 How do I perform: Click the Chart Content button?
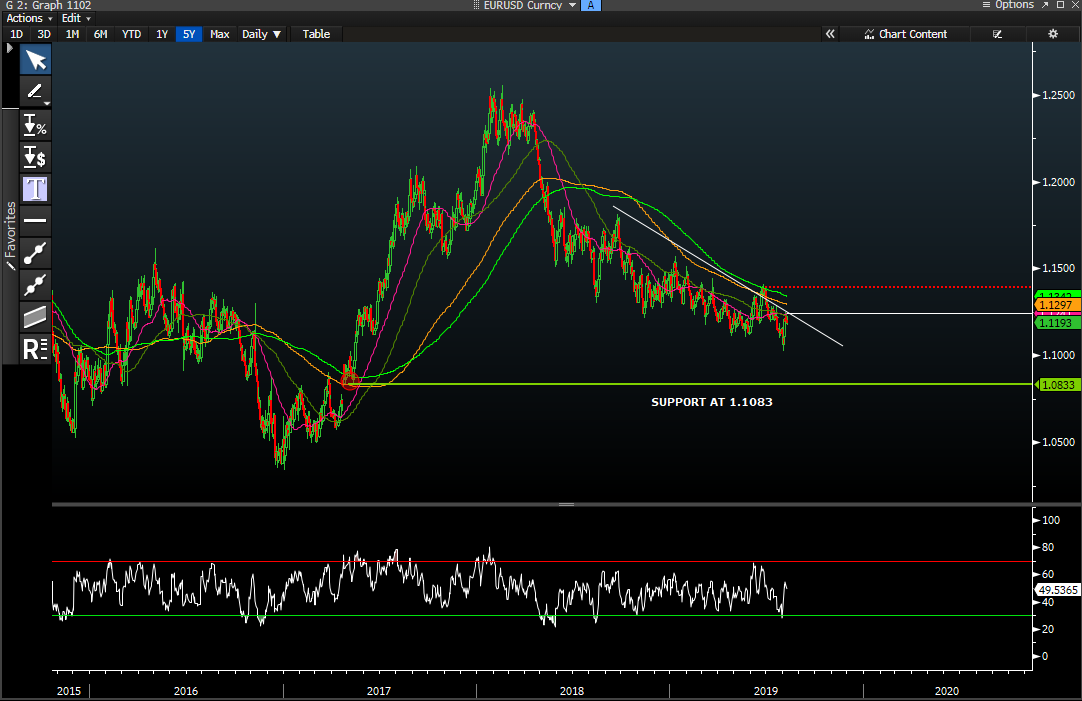click(x=906, y=34)
